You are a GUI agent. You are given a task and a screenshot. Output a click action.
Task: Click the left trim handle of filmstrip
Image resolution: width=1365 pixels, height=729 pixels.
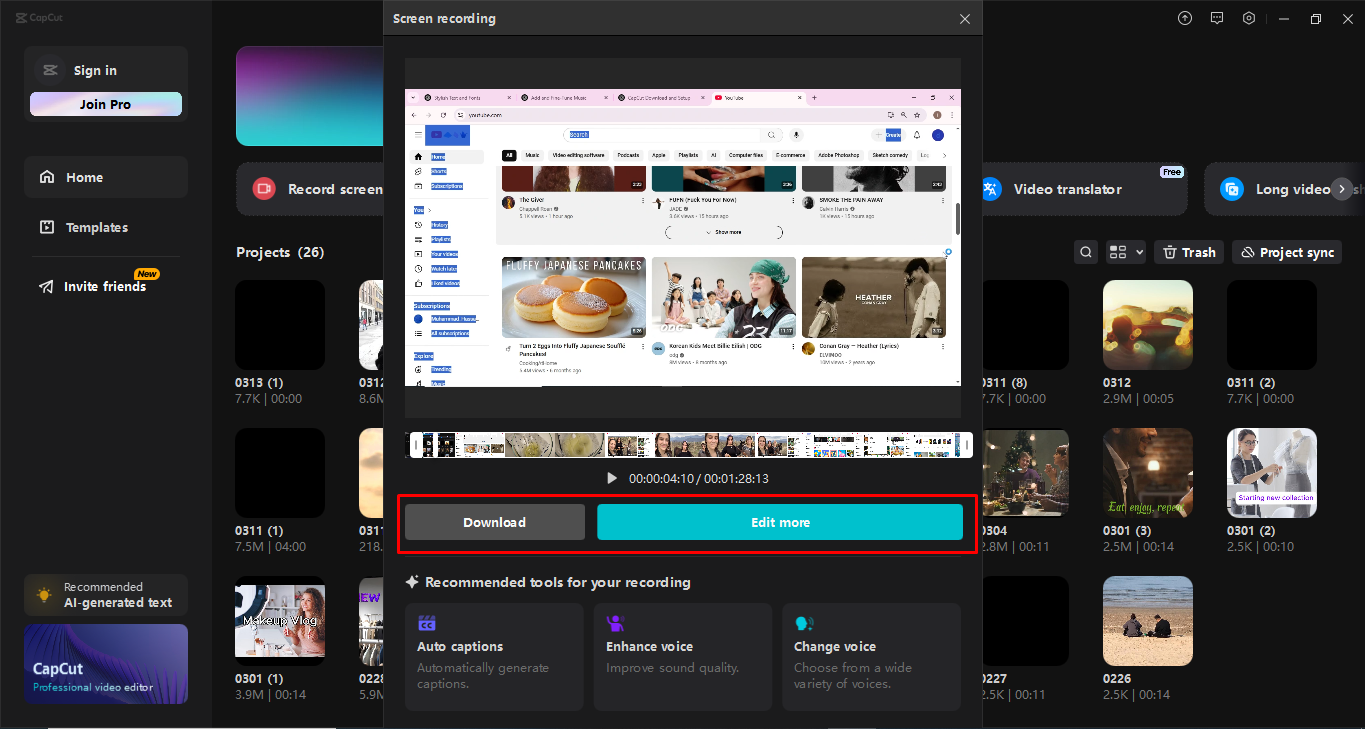pos(415,445)
